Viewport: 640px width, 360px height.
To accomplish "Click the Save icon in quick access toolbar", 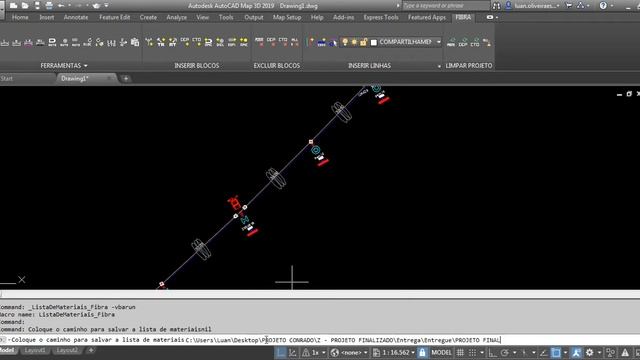I will tap(37, 6).
